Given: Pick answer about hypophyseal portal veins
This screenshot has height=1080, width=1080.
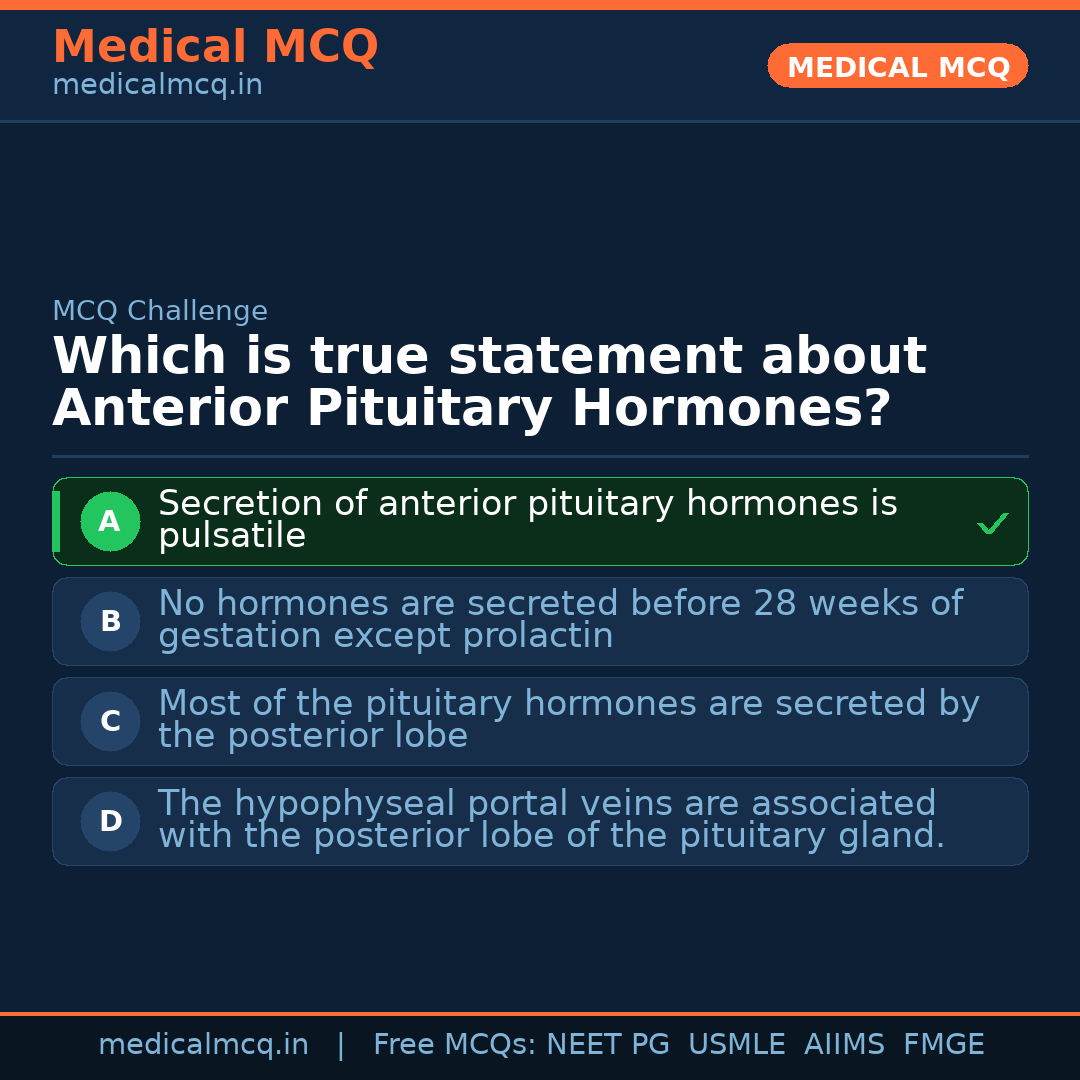Looking at the screenshot, I should point(550,820).
